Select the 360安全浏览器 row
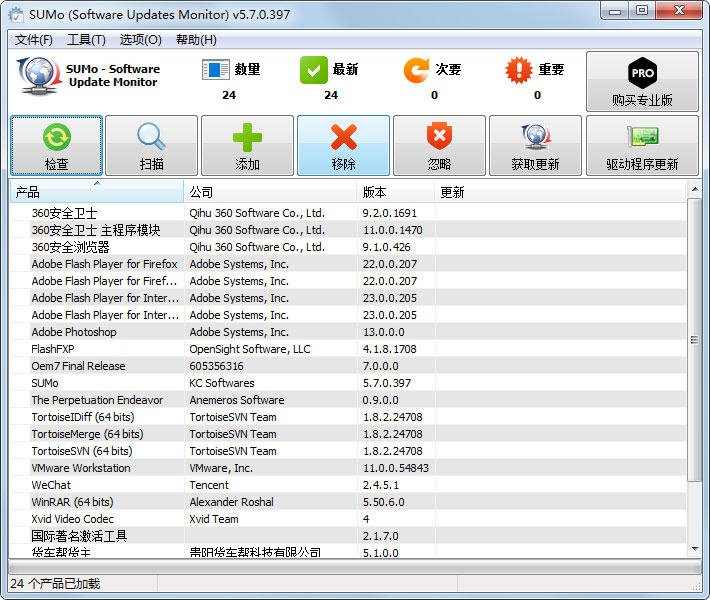 pos(348,247)
